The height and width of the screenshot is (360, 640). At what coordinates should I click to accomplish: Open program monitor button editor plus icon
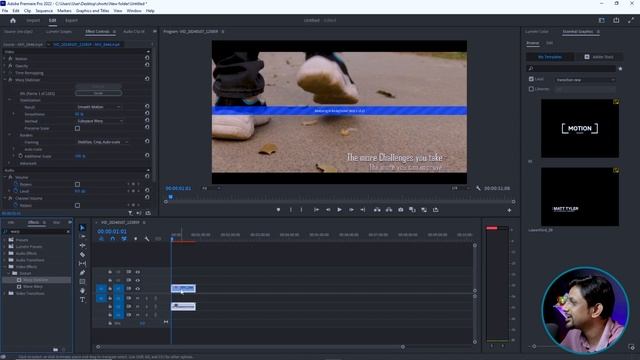509,210
